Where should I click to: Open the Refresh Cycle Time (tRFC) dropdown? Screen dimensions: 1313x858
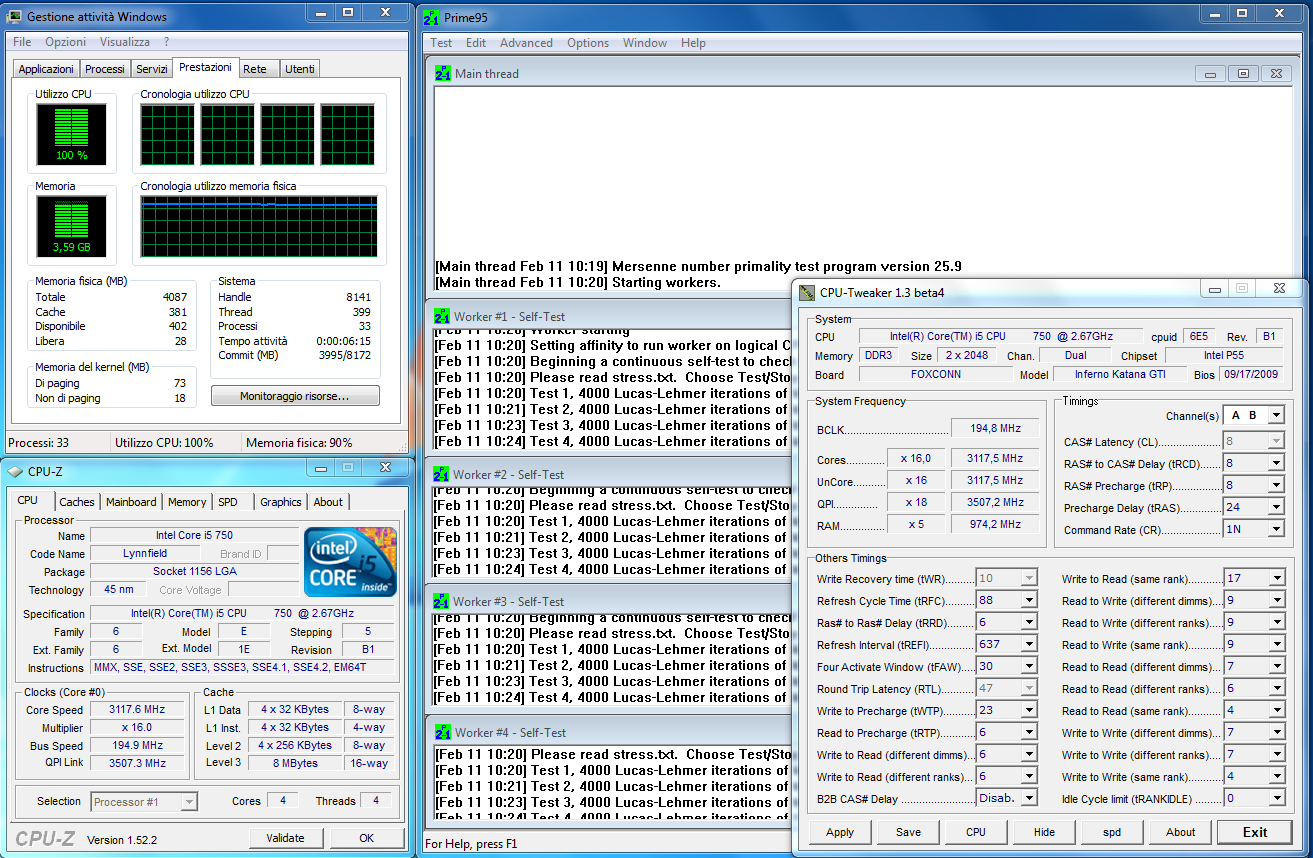click(x=1029, y=600)
